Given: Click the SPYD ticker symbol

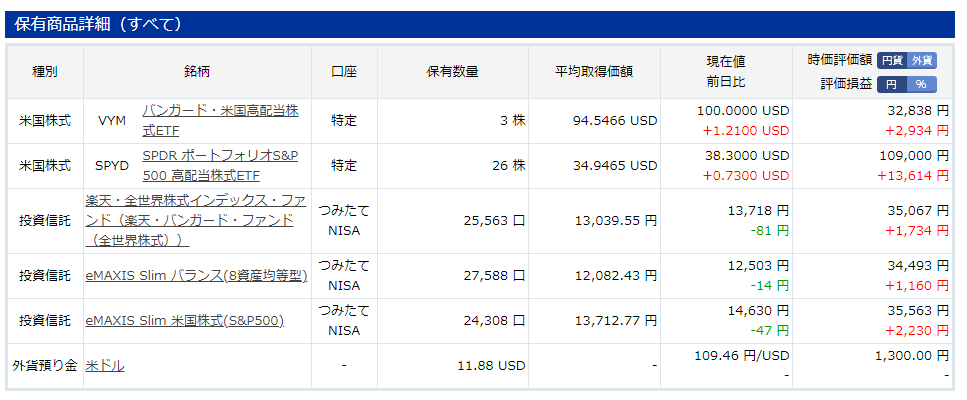Looking at the screenshot, I should tap(112, 166).
